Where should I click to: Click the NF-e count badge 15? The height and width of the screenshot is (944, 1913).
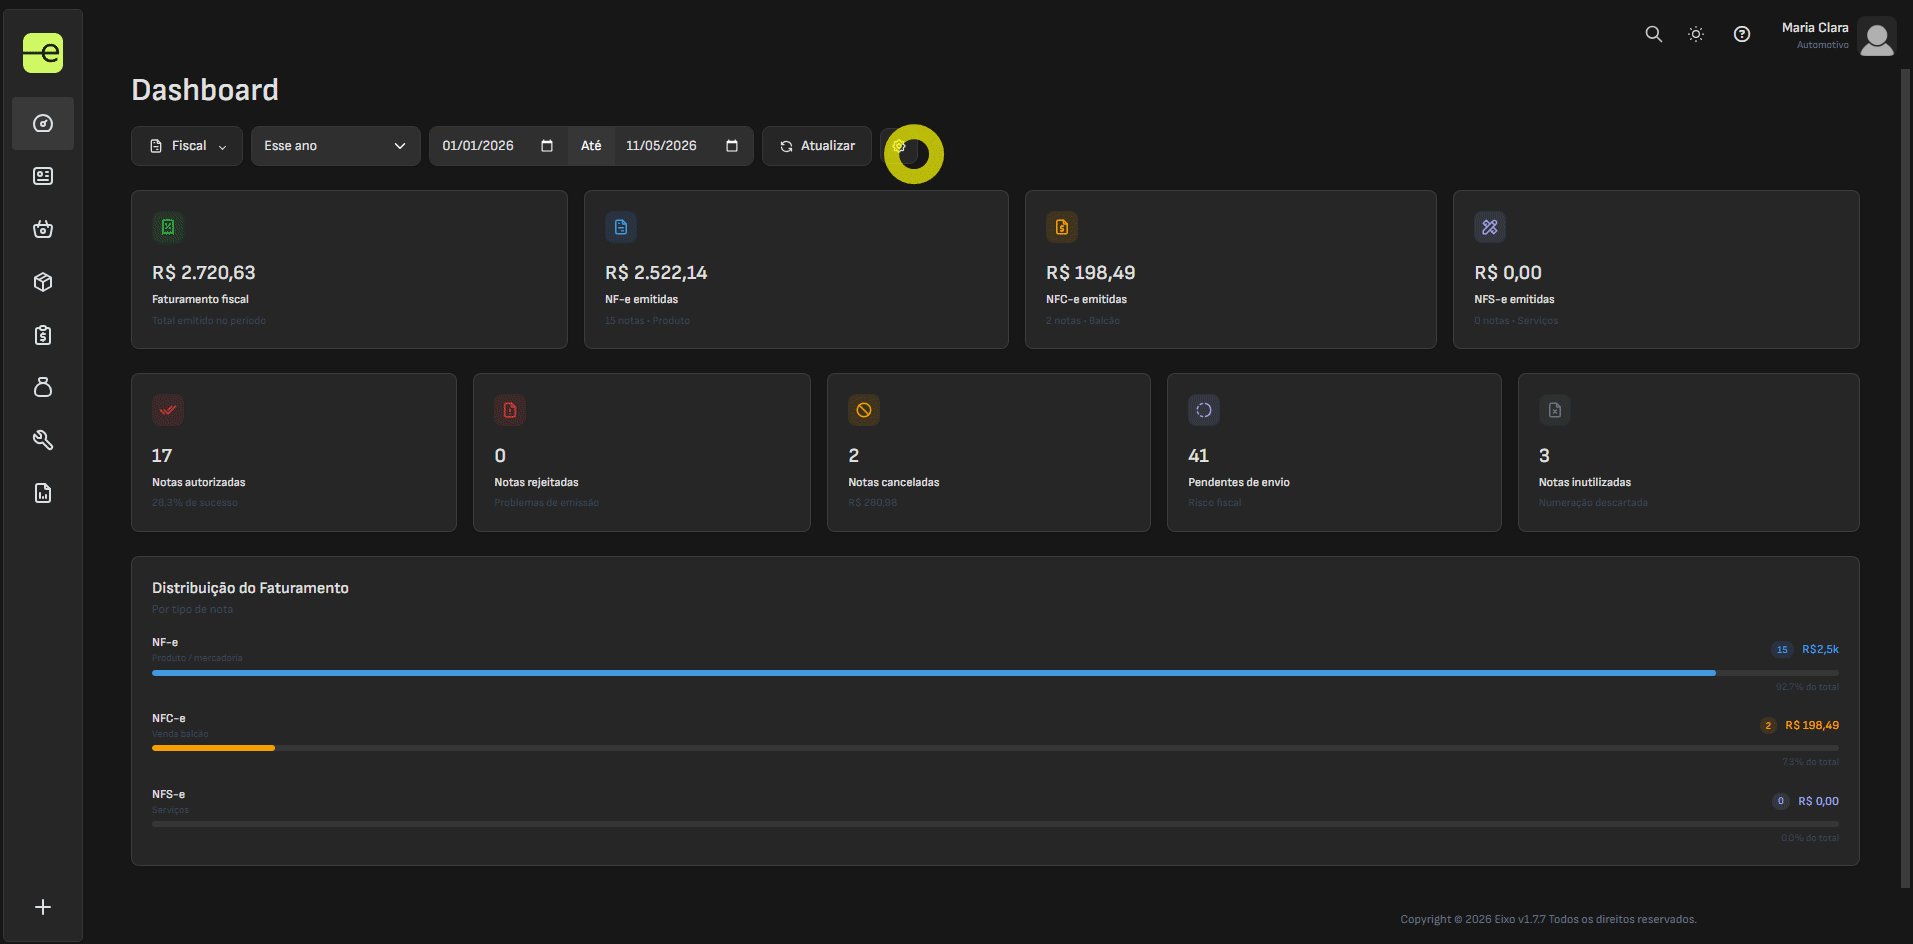[1782, 650]
